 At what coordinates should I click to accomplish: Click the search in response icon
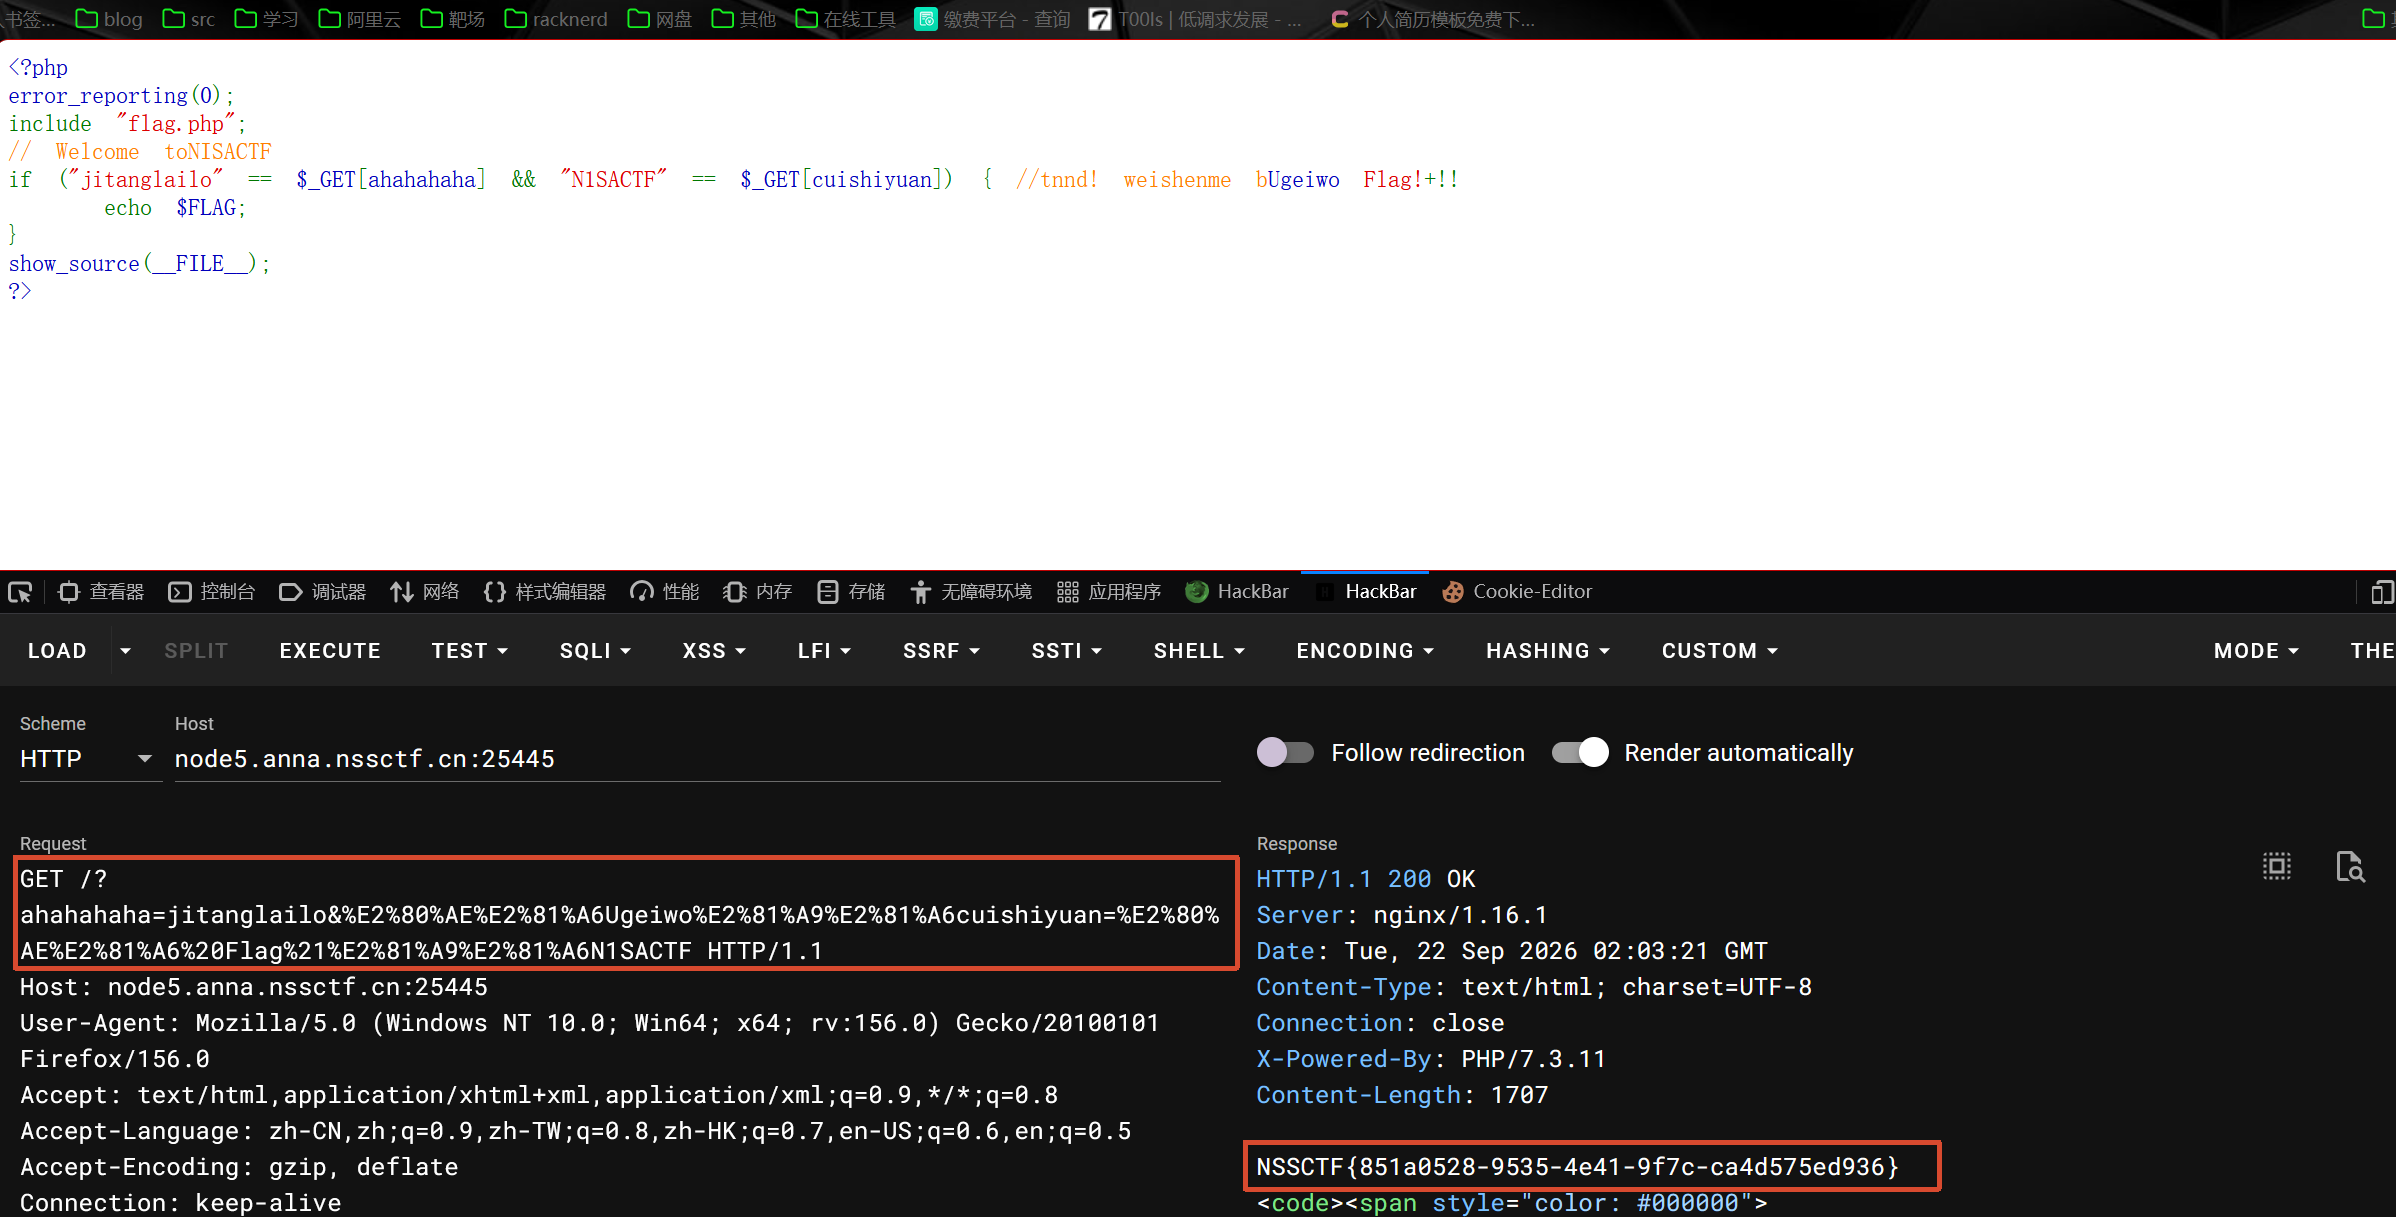[x=2350, y=866]
